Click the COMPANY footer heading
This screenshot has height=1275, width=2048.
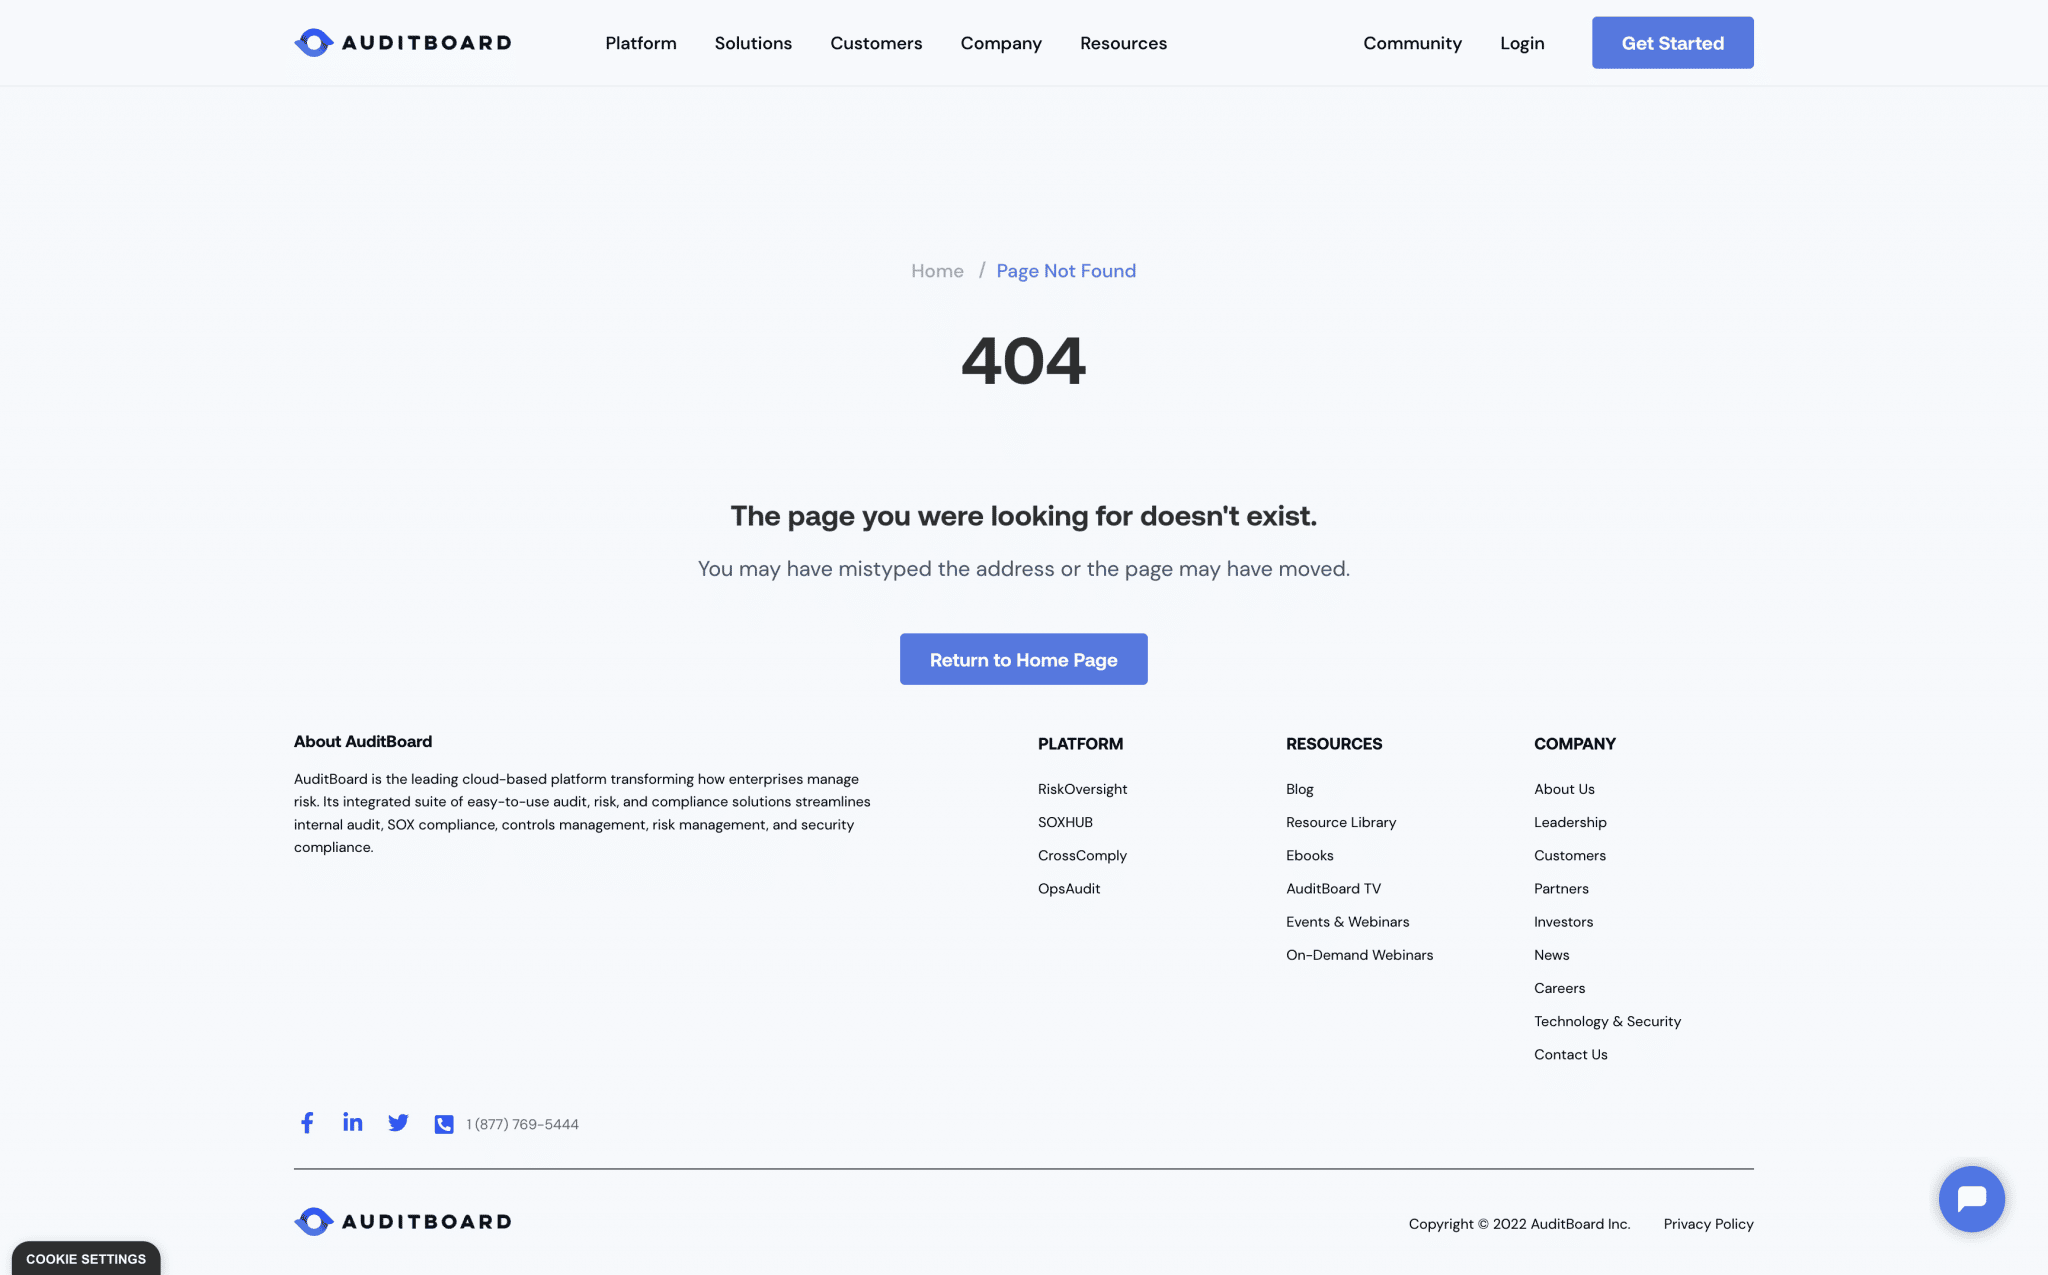[1574, 744]
